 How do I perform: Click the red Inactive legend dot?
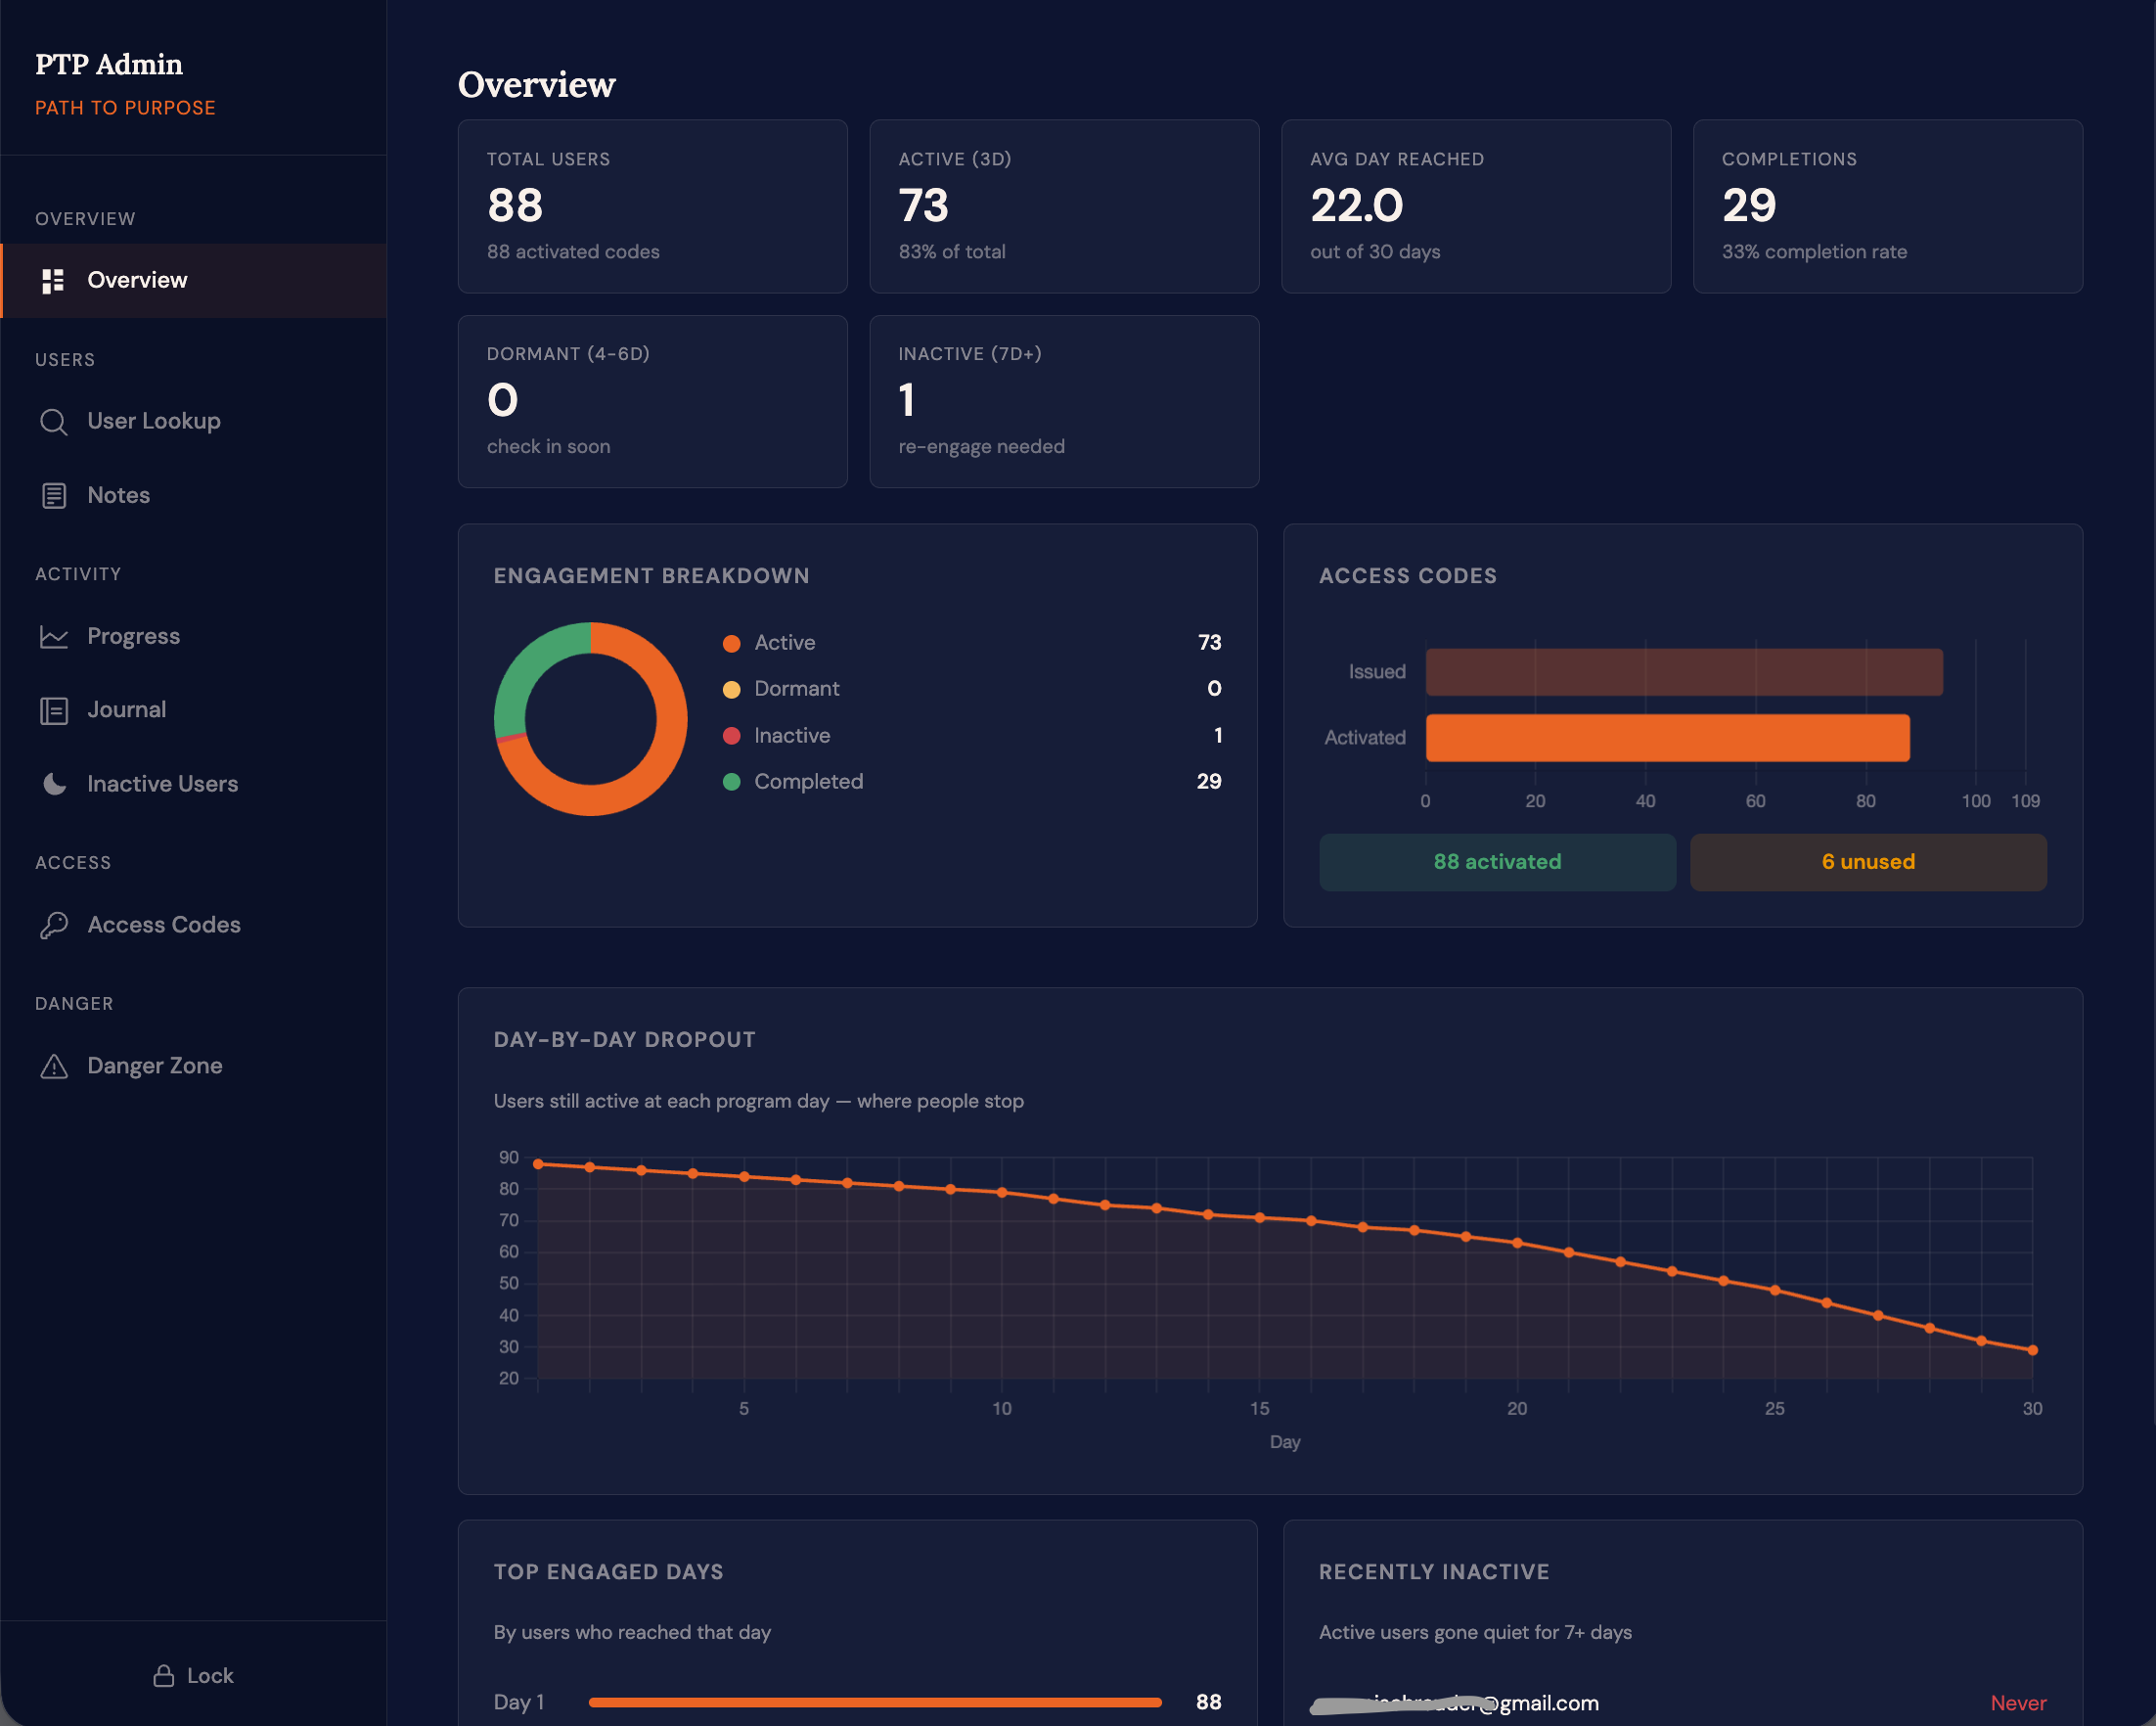(732, 736)
